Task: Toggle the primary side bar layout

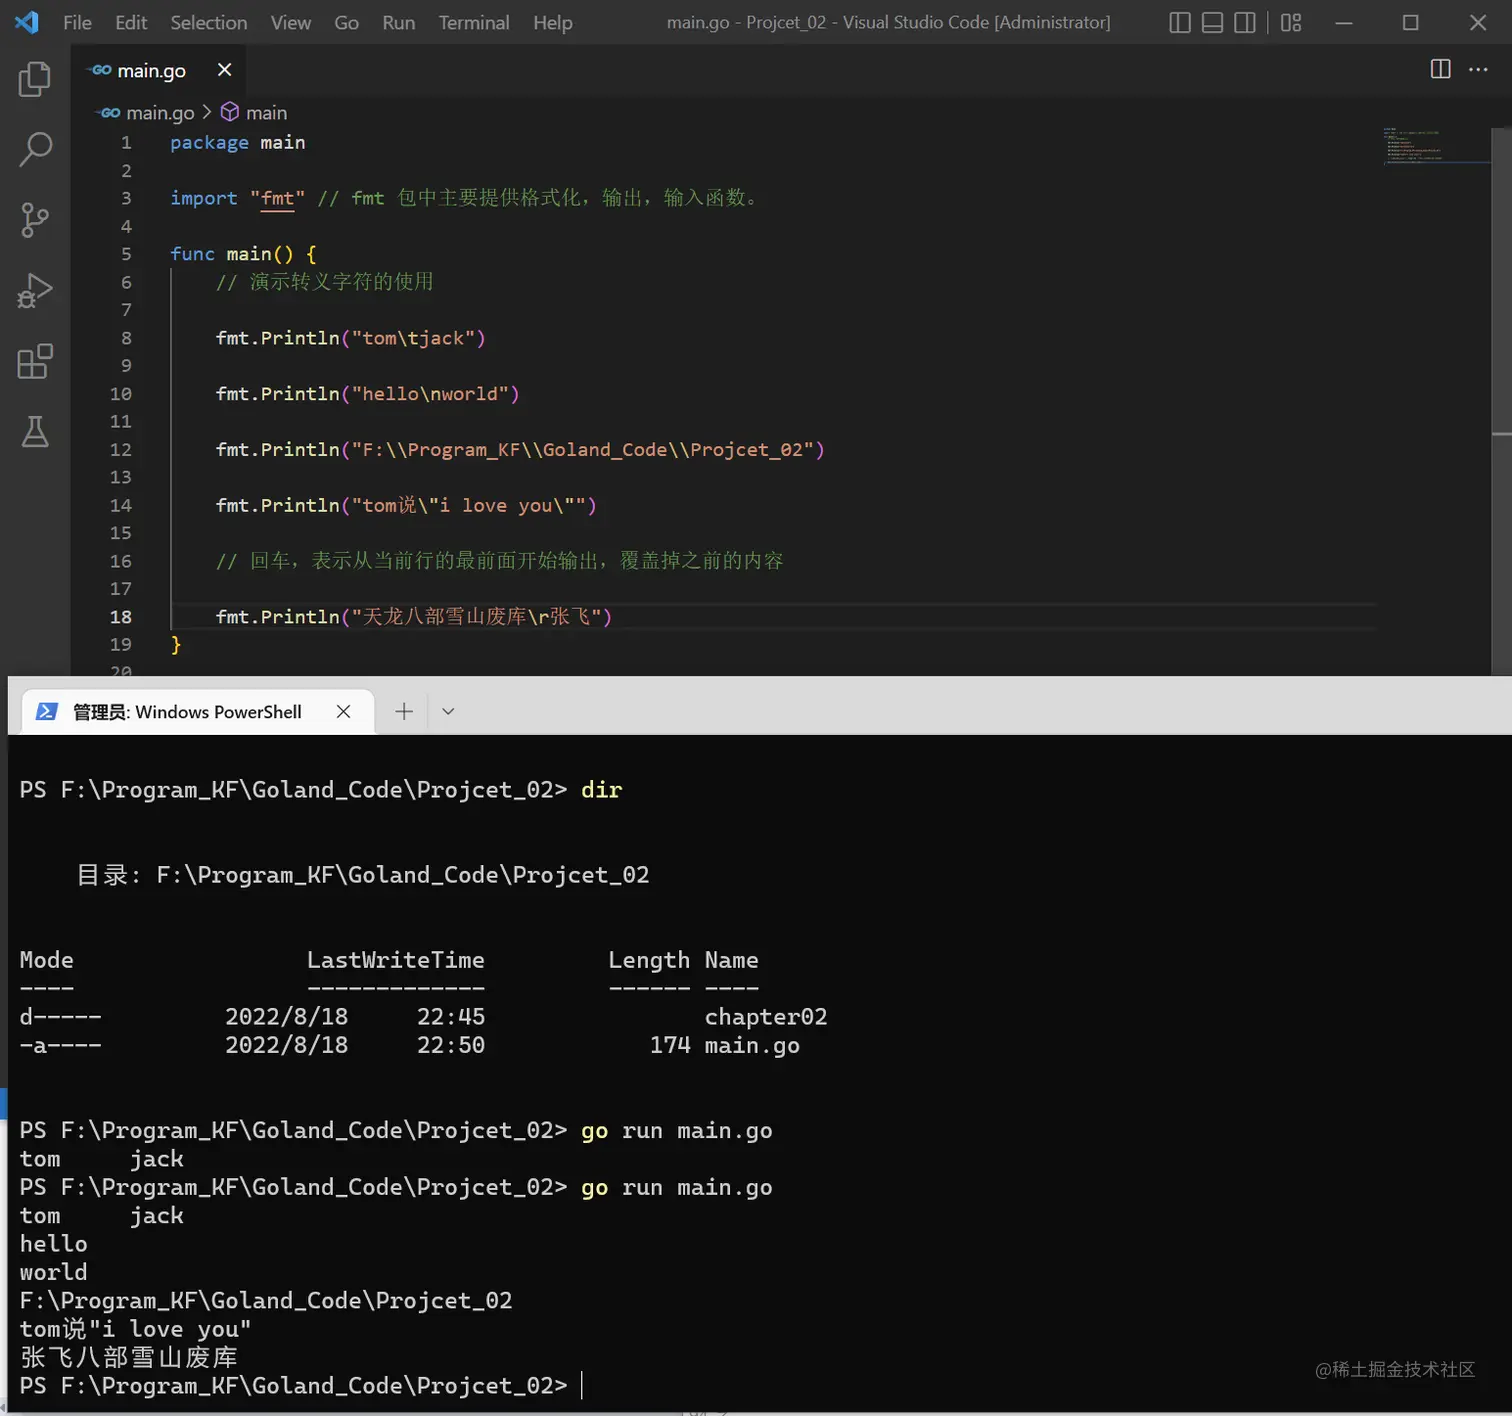Action: pos(1180,22)
